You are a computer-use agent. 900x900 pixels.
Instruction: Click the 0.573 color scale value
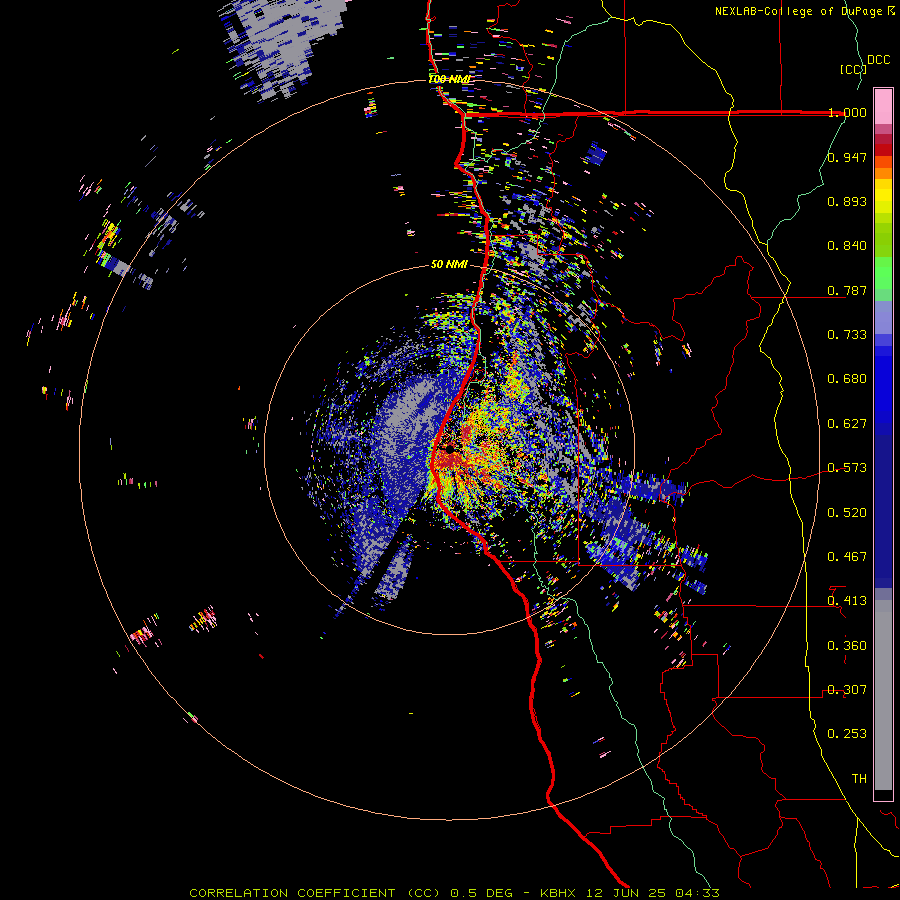(x=847, y=468)
